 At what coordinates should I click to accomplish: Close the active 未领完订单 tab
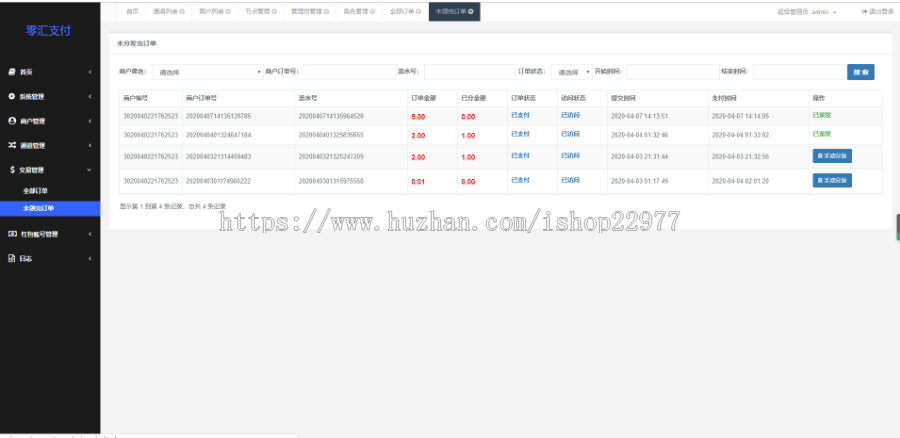pos(471,11)
